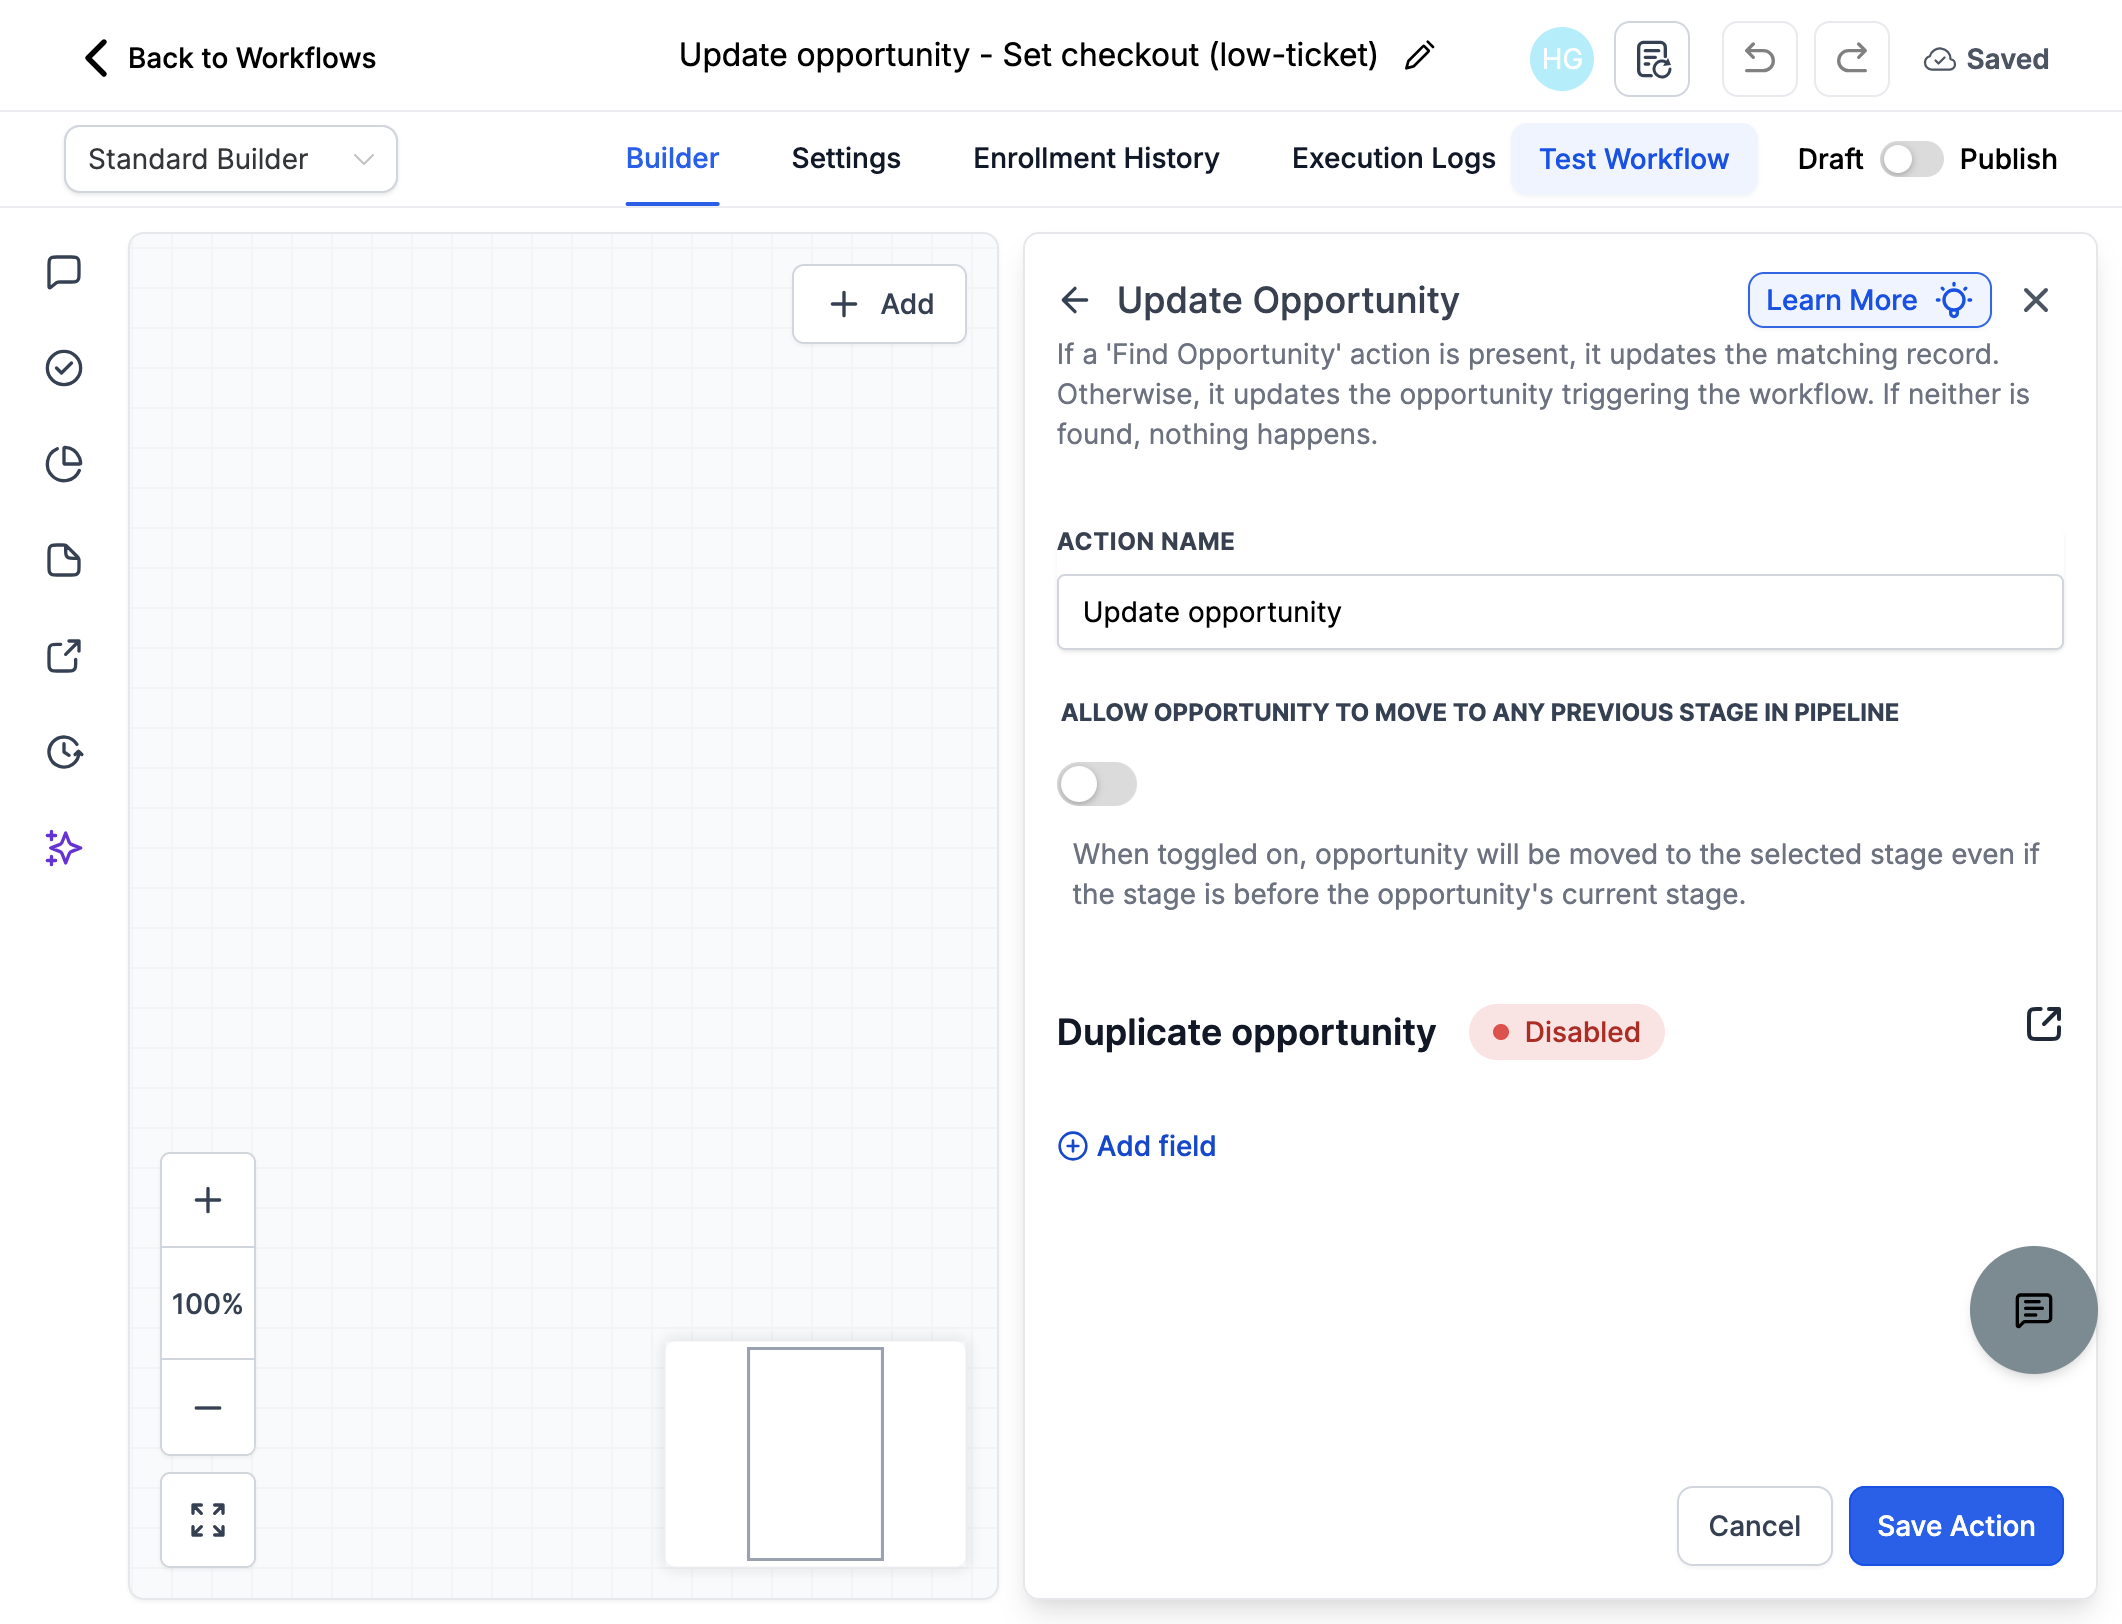Zoom out the canvas with minus

[208, 1407]
